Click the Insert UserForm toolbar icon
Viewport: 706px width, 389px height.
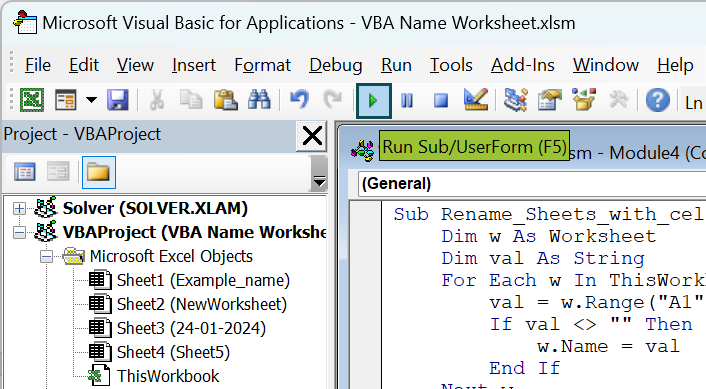tap(66, 100)
